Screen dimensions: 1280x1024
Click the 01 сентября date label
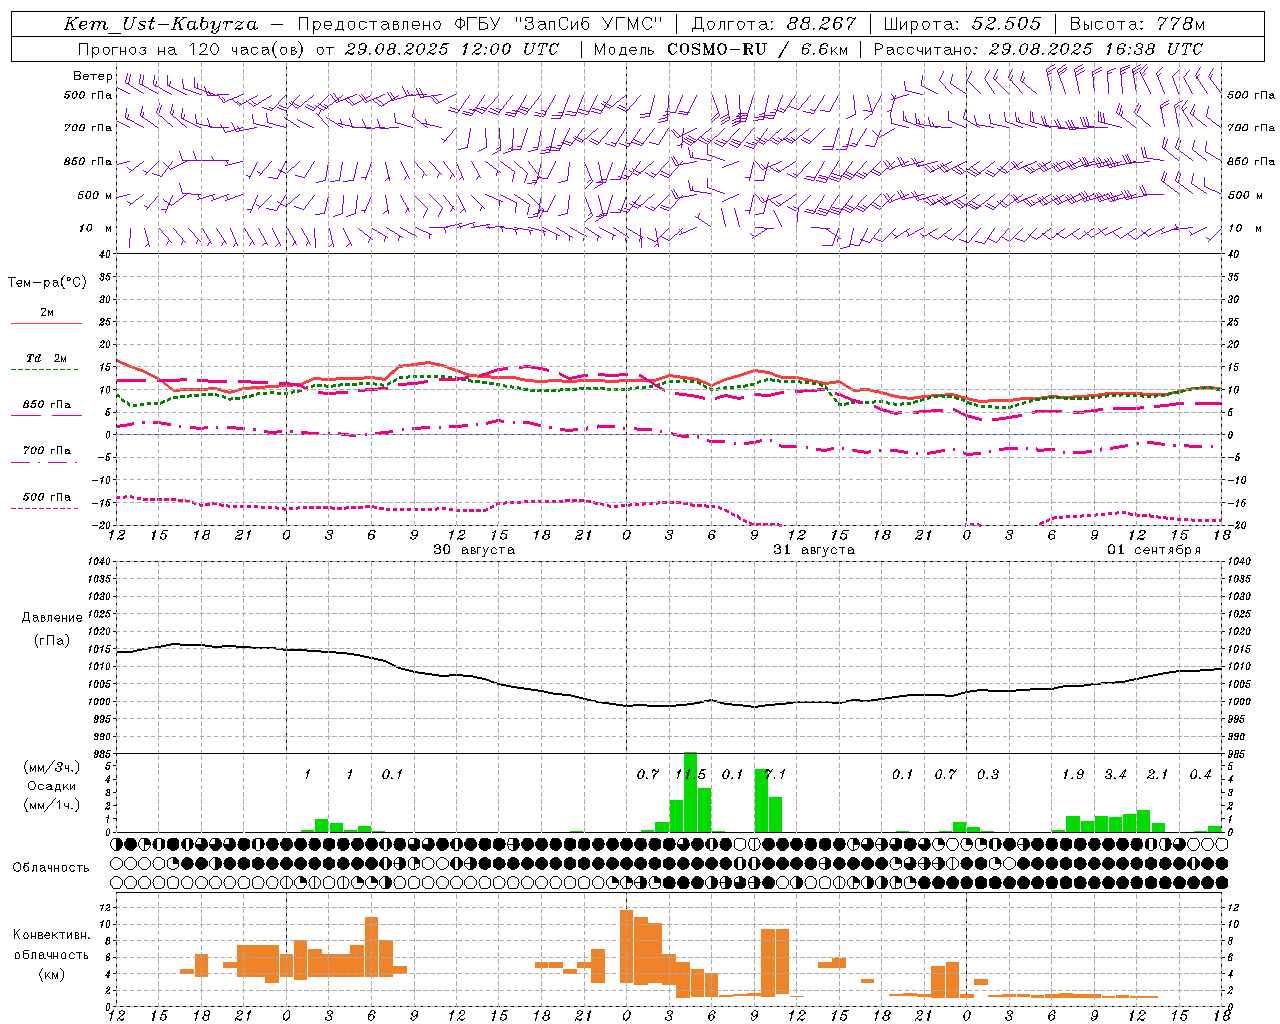(1154, 550)
